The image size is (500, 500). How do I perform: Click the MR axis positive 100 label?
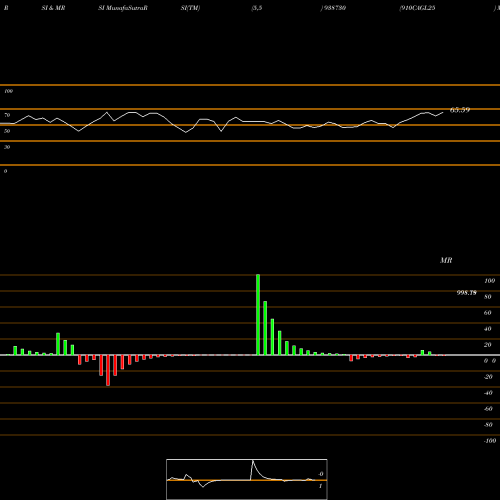coord(490,281)
